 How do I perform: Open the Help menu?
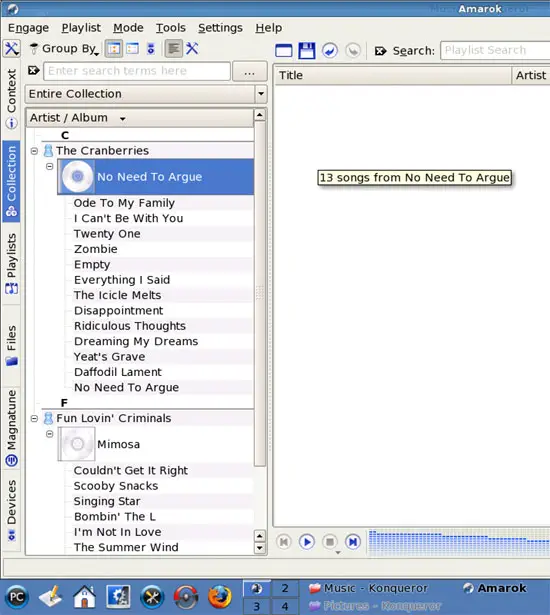point(268,28)
